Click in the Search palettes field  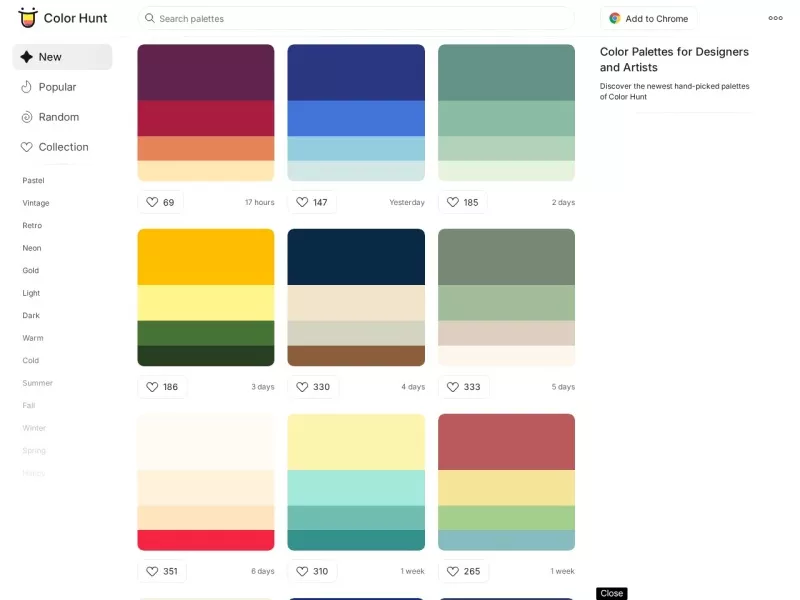(x=356, y=18)
